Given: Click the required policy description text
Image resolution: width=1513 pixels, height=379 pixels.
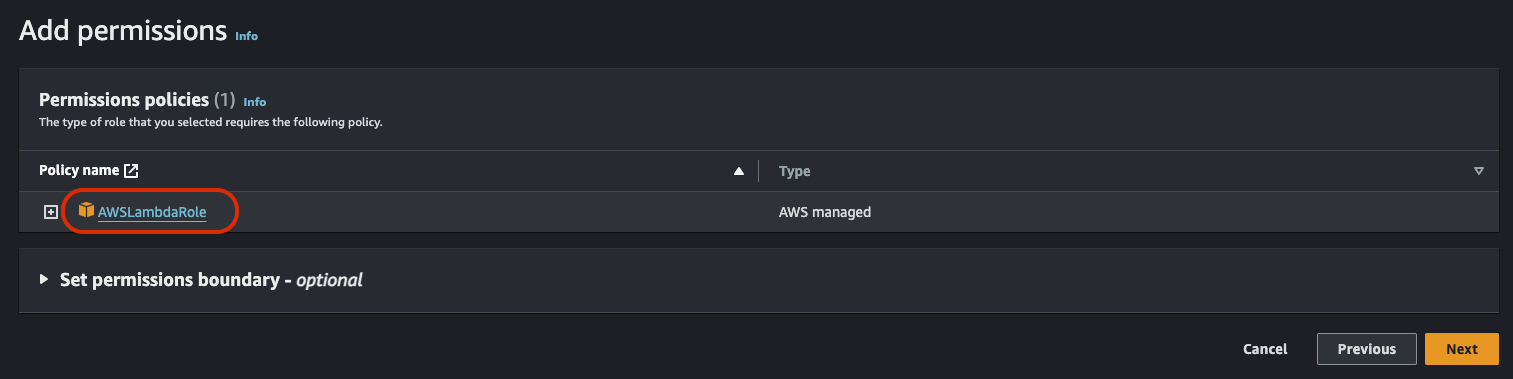Looking at the screenshot, I should tap(211, 122).
